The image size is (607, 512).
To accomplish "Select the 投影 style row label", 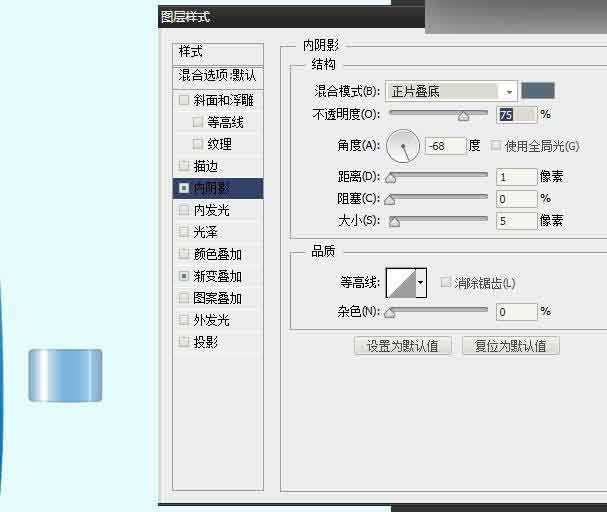I will click(x=206, y=342).
